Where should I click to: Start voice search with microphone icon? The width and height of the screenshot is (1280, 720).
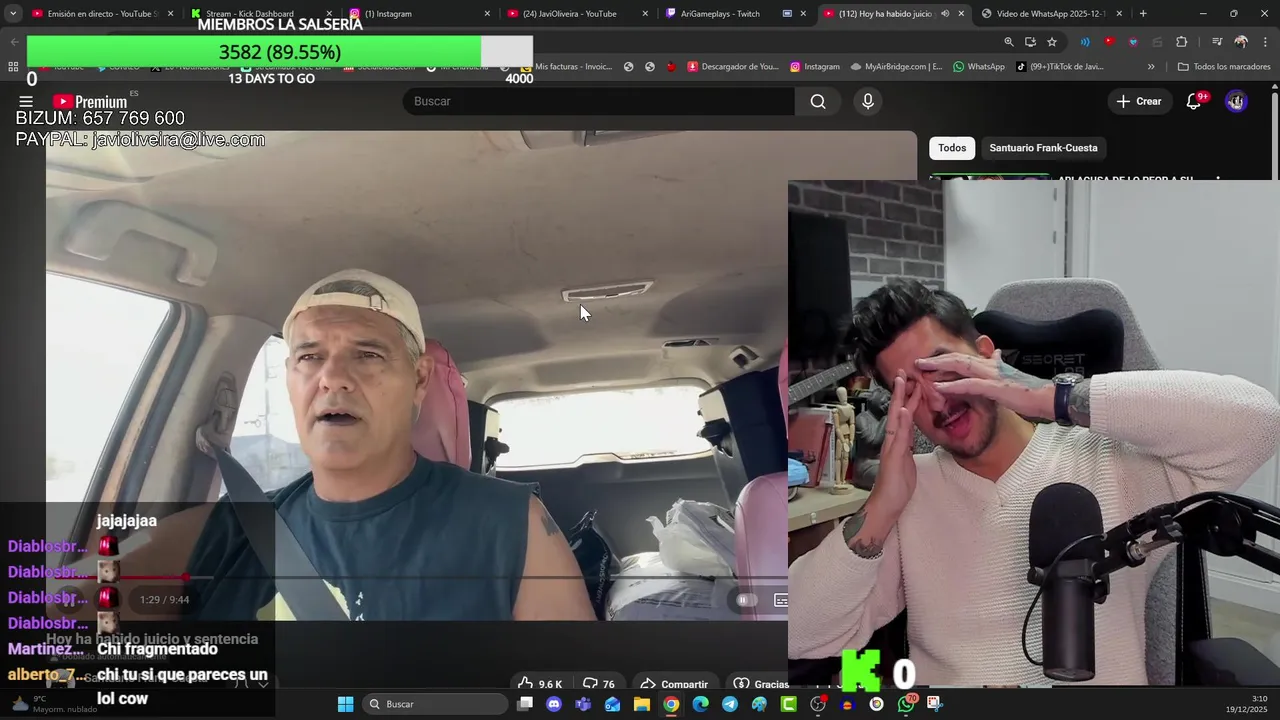(x=868, y=101)
